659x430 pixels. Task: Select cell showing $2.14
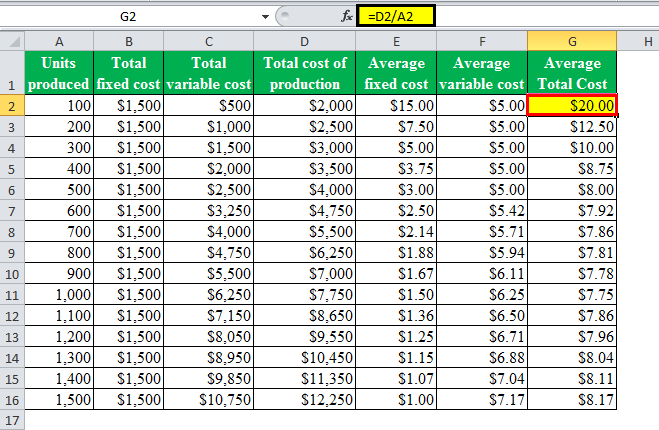click(x=396, y=231)
